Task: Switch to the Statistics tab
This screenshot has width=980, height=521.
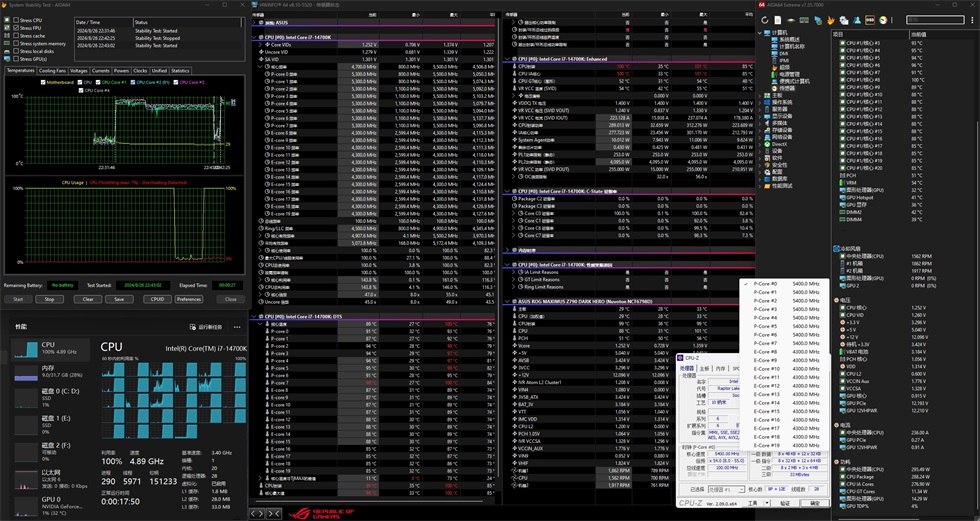Action: (180, 71)
